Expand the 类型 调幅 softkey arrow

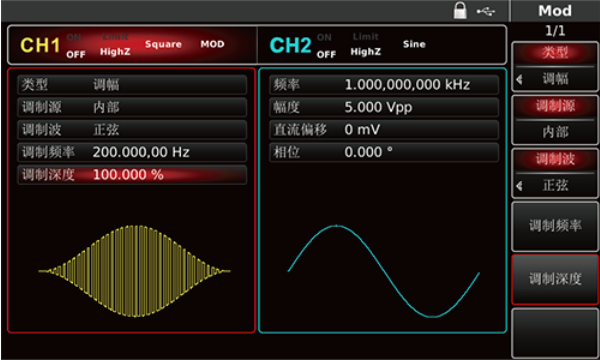(x=519, y=79)
